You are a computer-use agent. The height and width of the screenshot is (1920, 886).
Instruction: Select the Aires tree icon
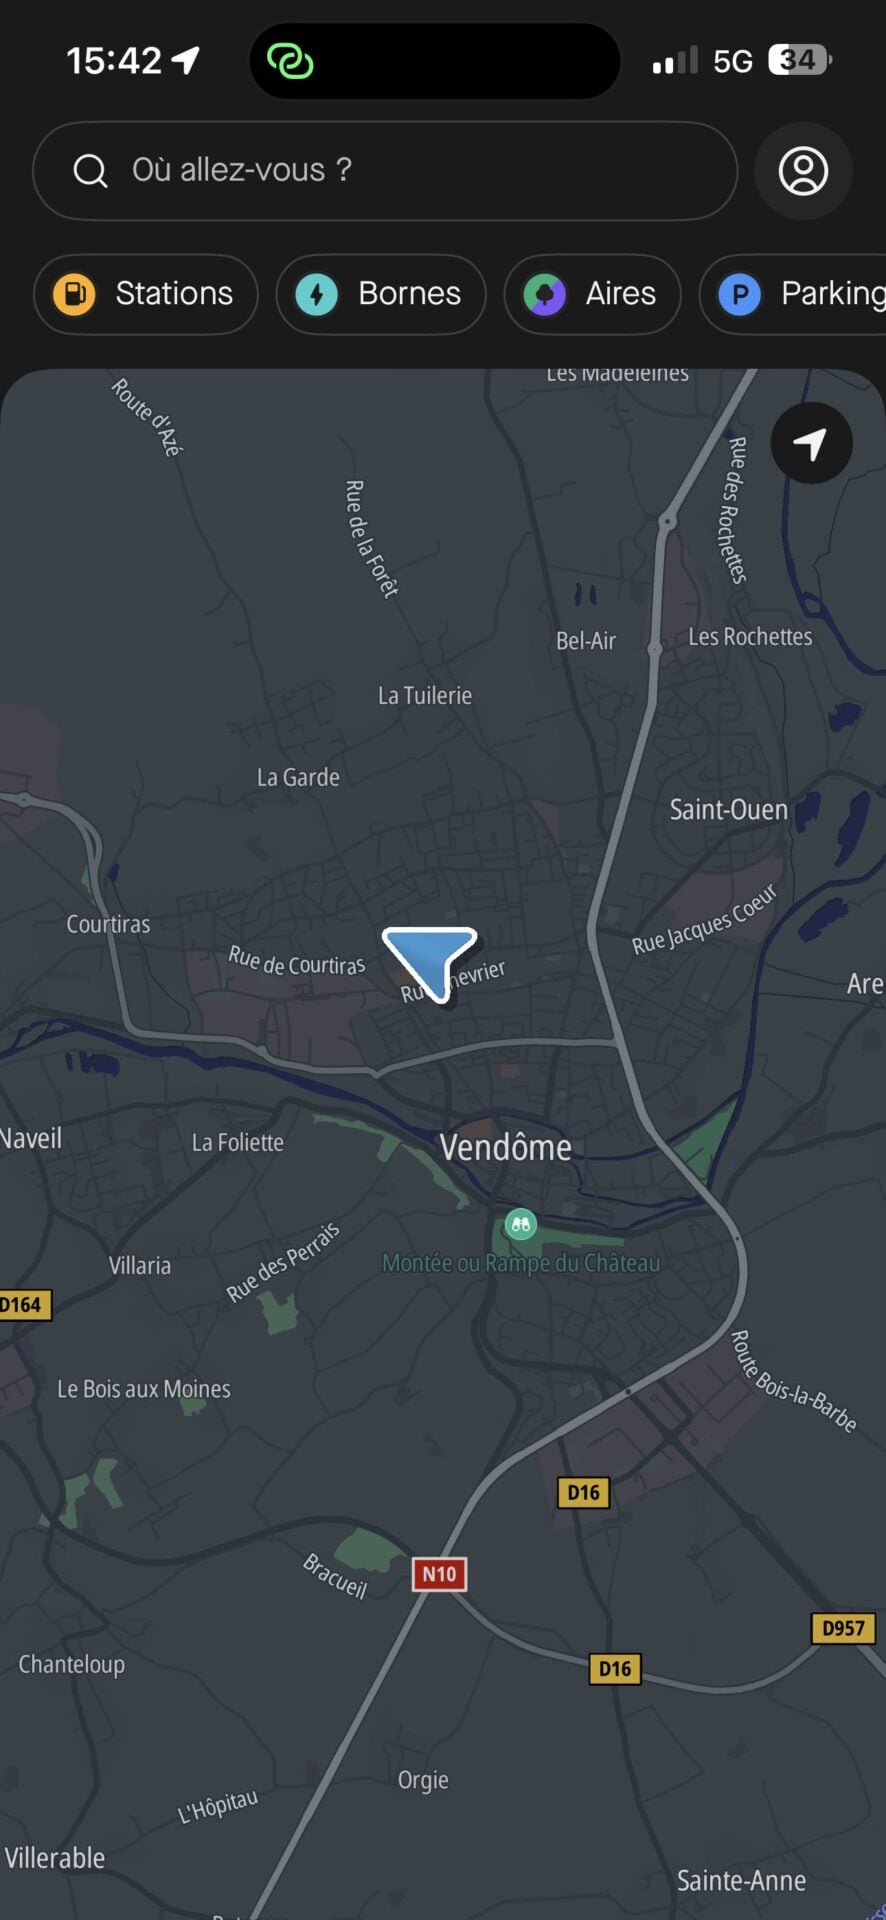tap(545, 294)
